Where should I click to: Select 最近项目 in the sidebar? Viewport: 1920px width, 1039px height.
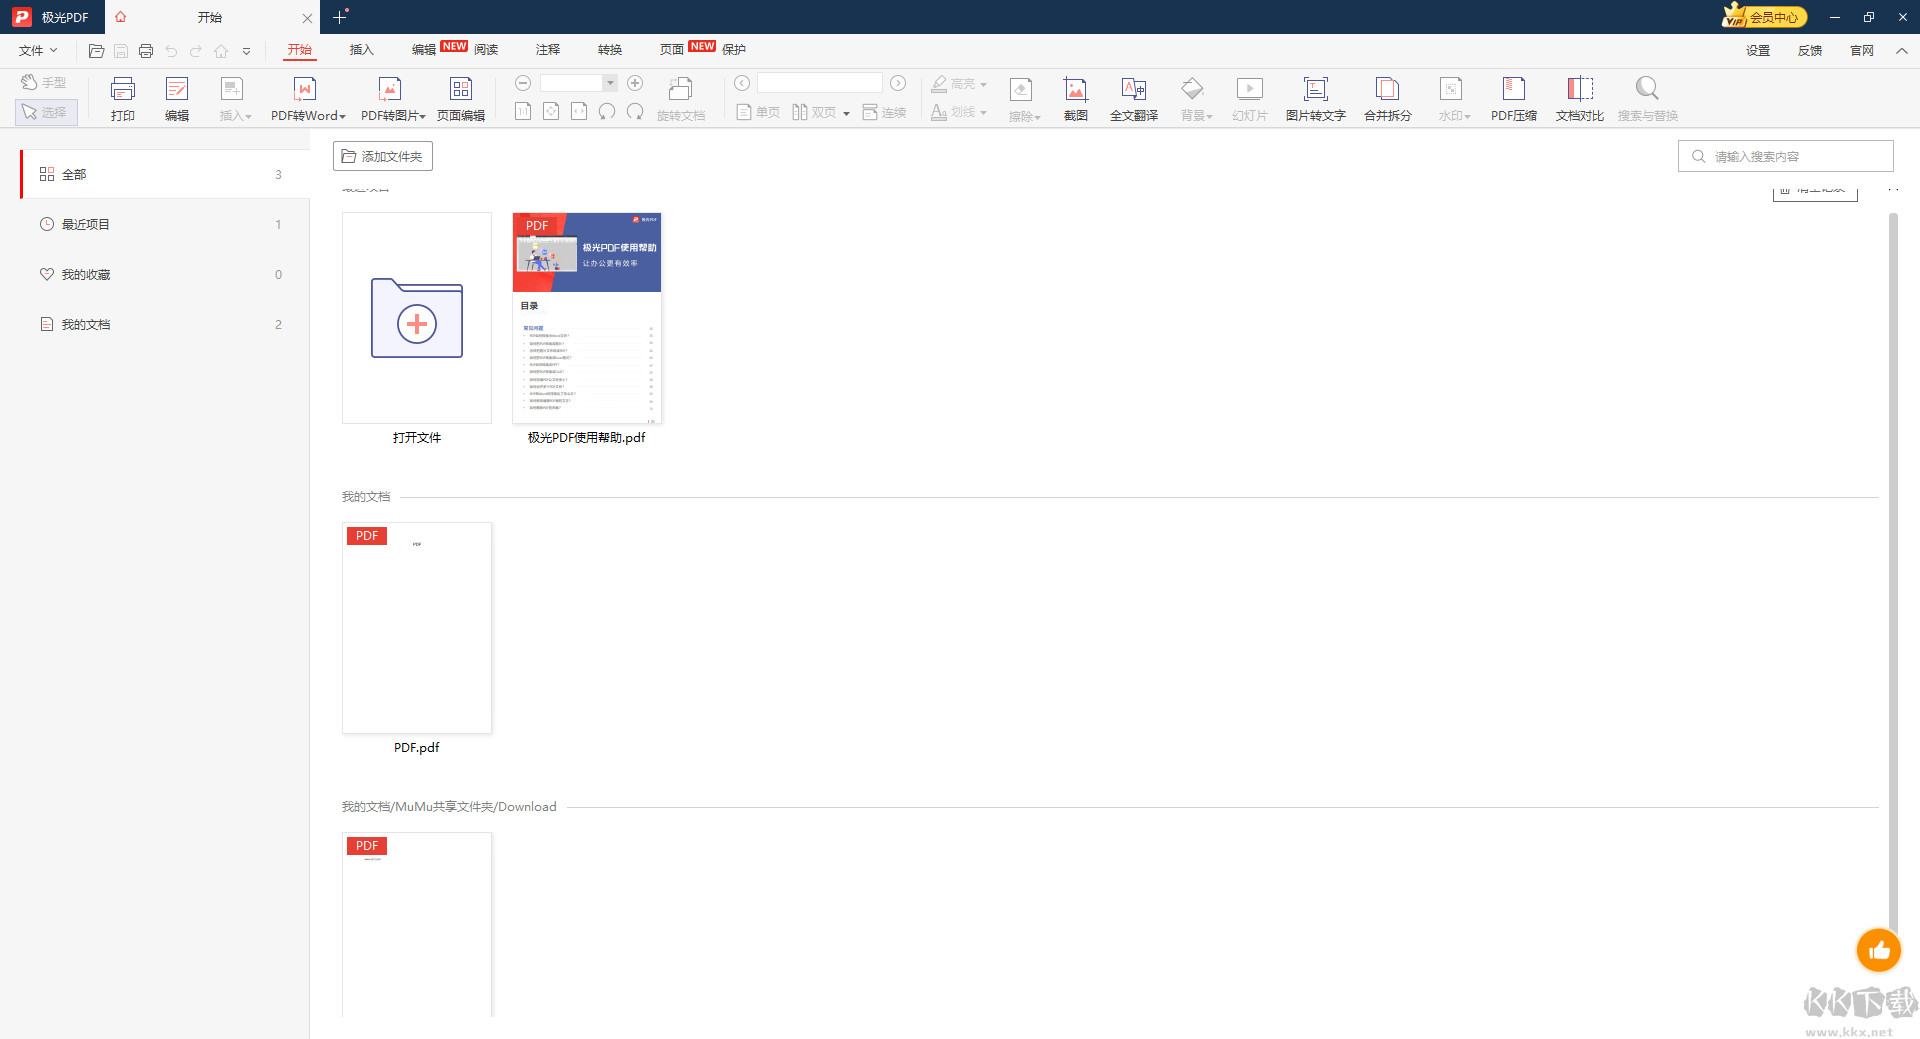coord(165,224)
